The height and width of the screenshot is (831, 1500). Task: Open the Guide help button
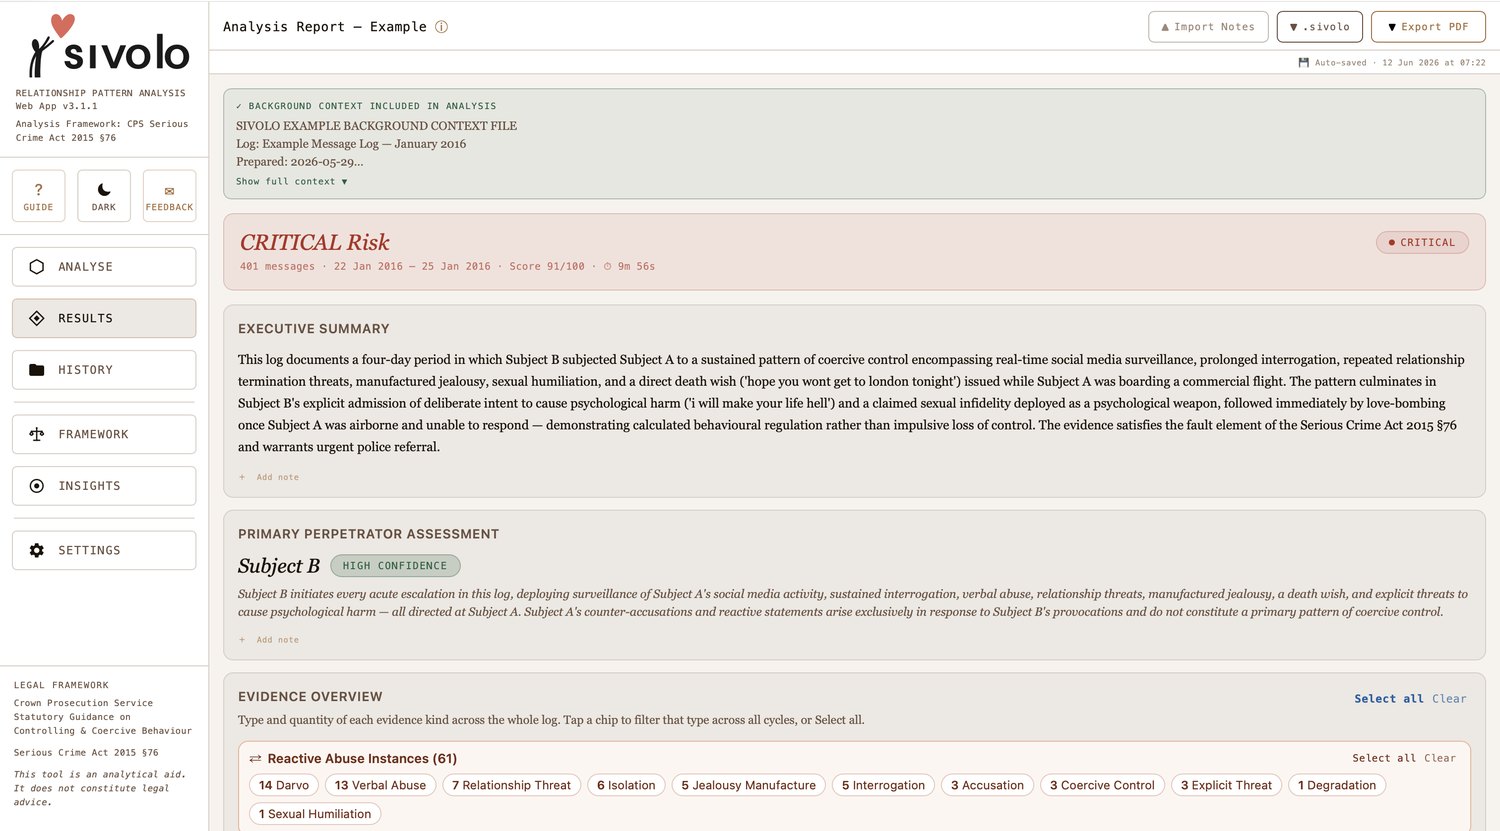tap(39, 196)
